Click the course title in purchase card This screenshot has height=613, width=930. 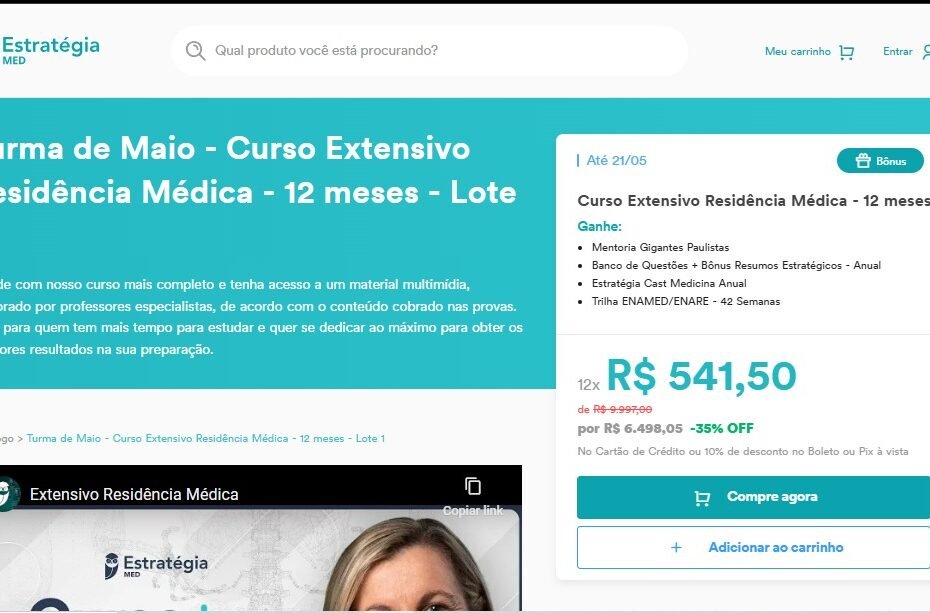[x=753, y=201]
